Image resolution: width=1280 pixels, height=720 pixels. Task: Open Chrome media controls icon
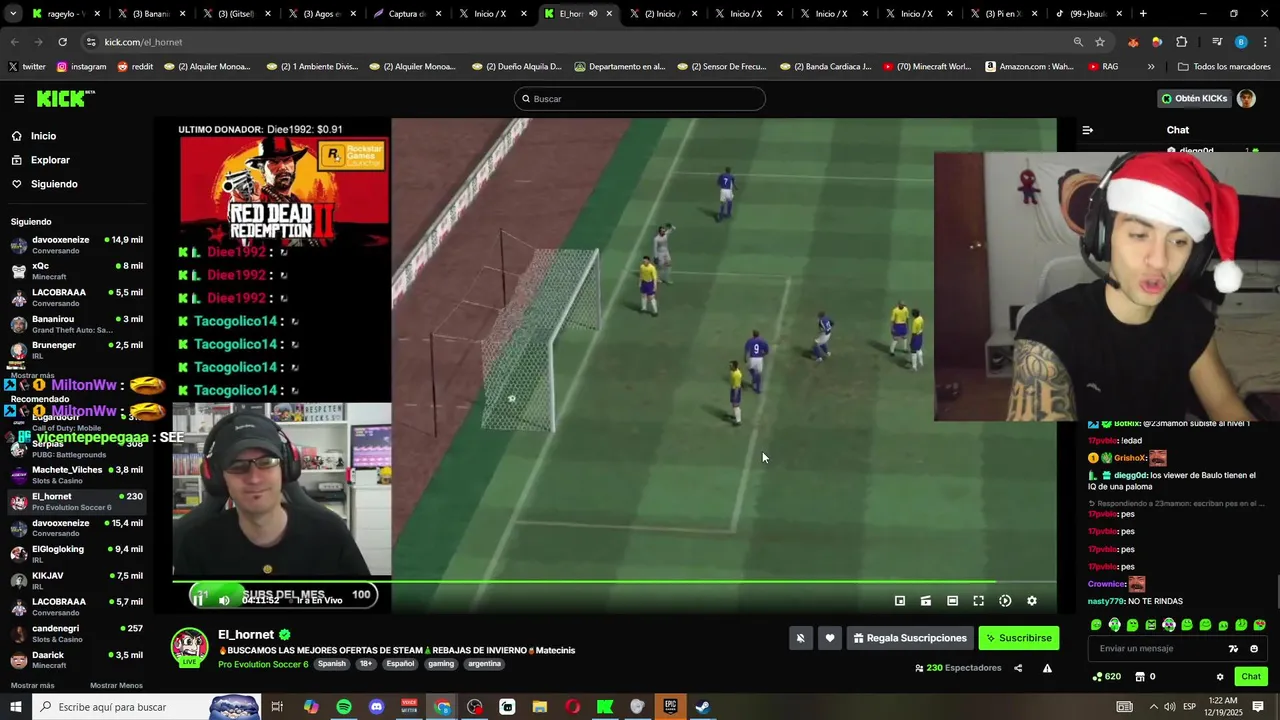[1217, 42]
